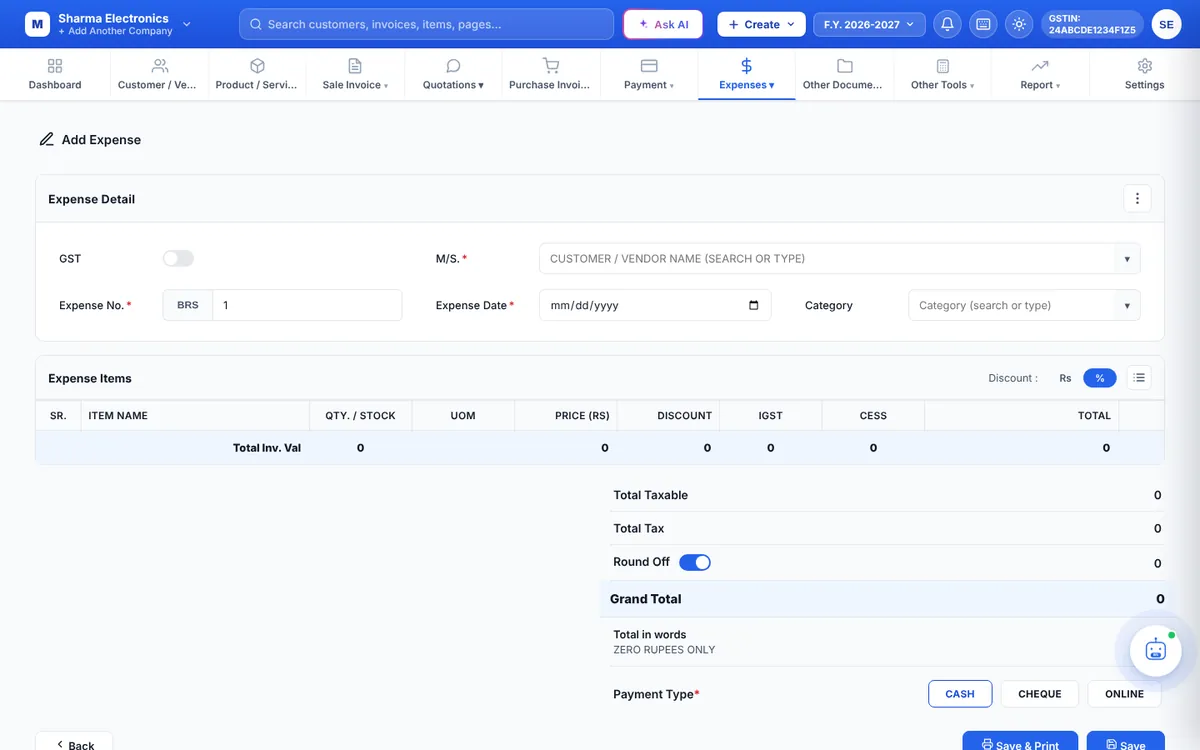Click the Other Tools calculator icon
Screen dimensions: 1200x750
[x=943, y=66]
